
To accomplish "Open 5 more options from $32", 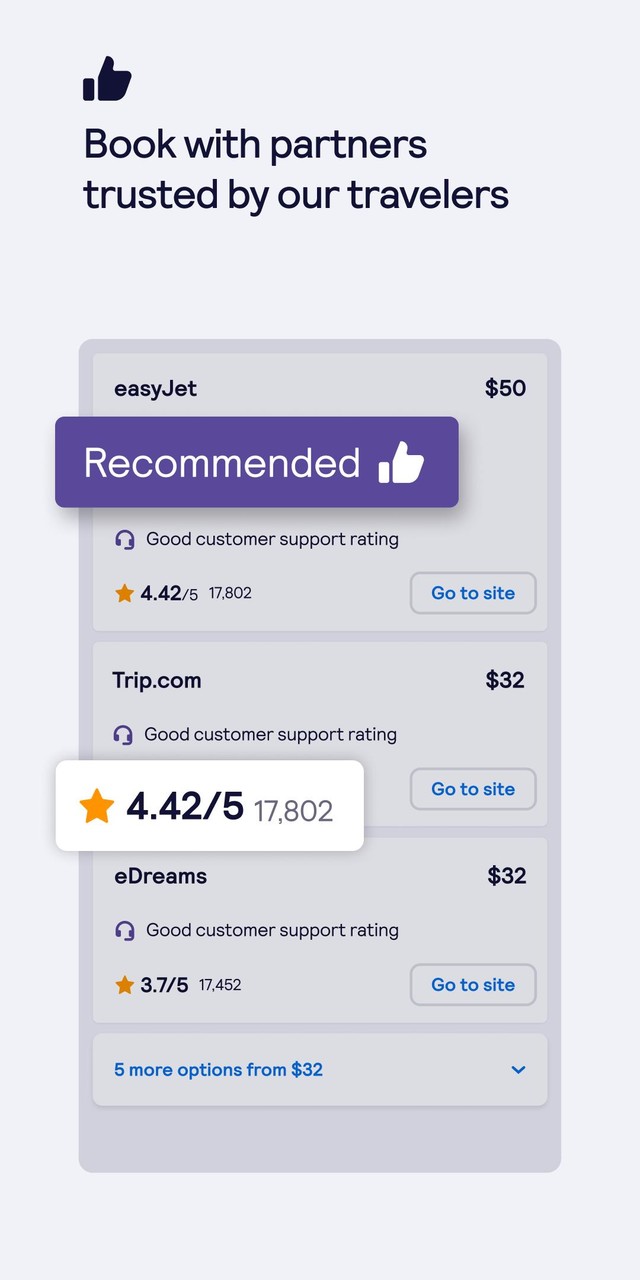I will tap(218, 1070).
